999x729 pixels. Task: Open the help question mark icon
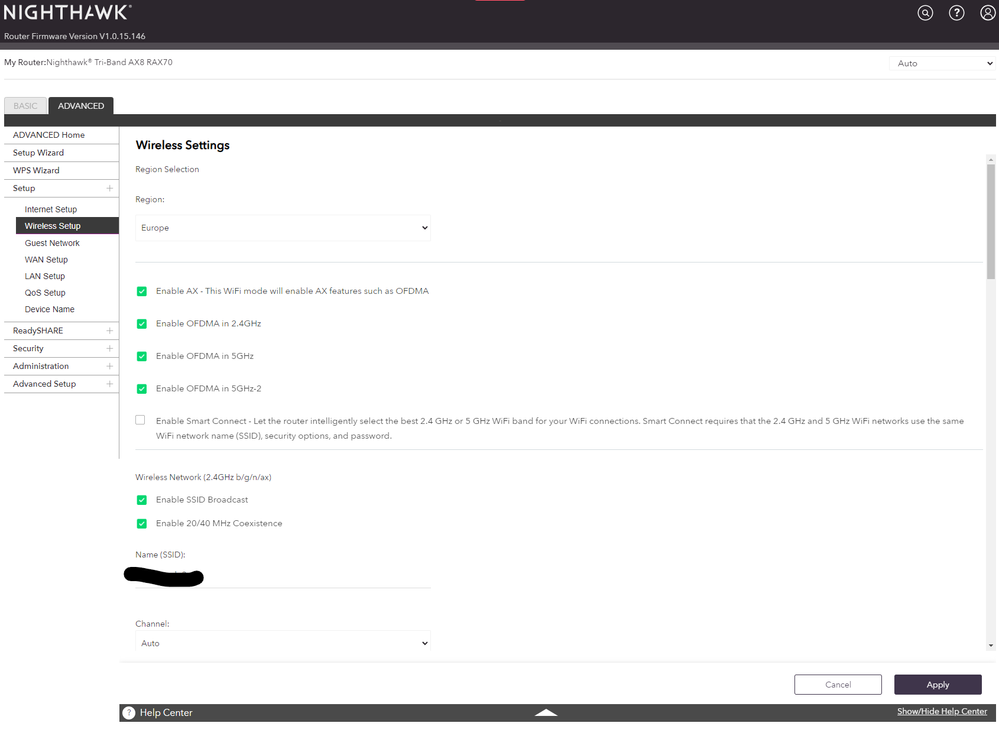pos(956,13)
